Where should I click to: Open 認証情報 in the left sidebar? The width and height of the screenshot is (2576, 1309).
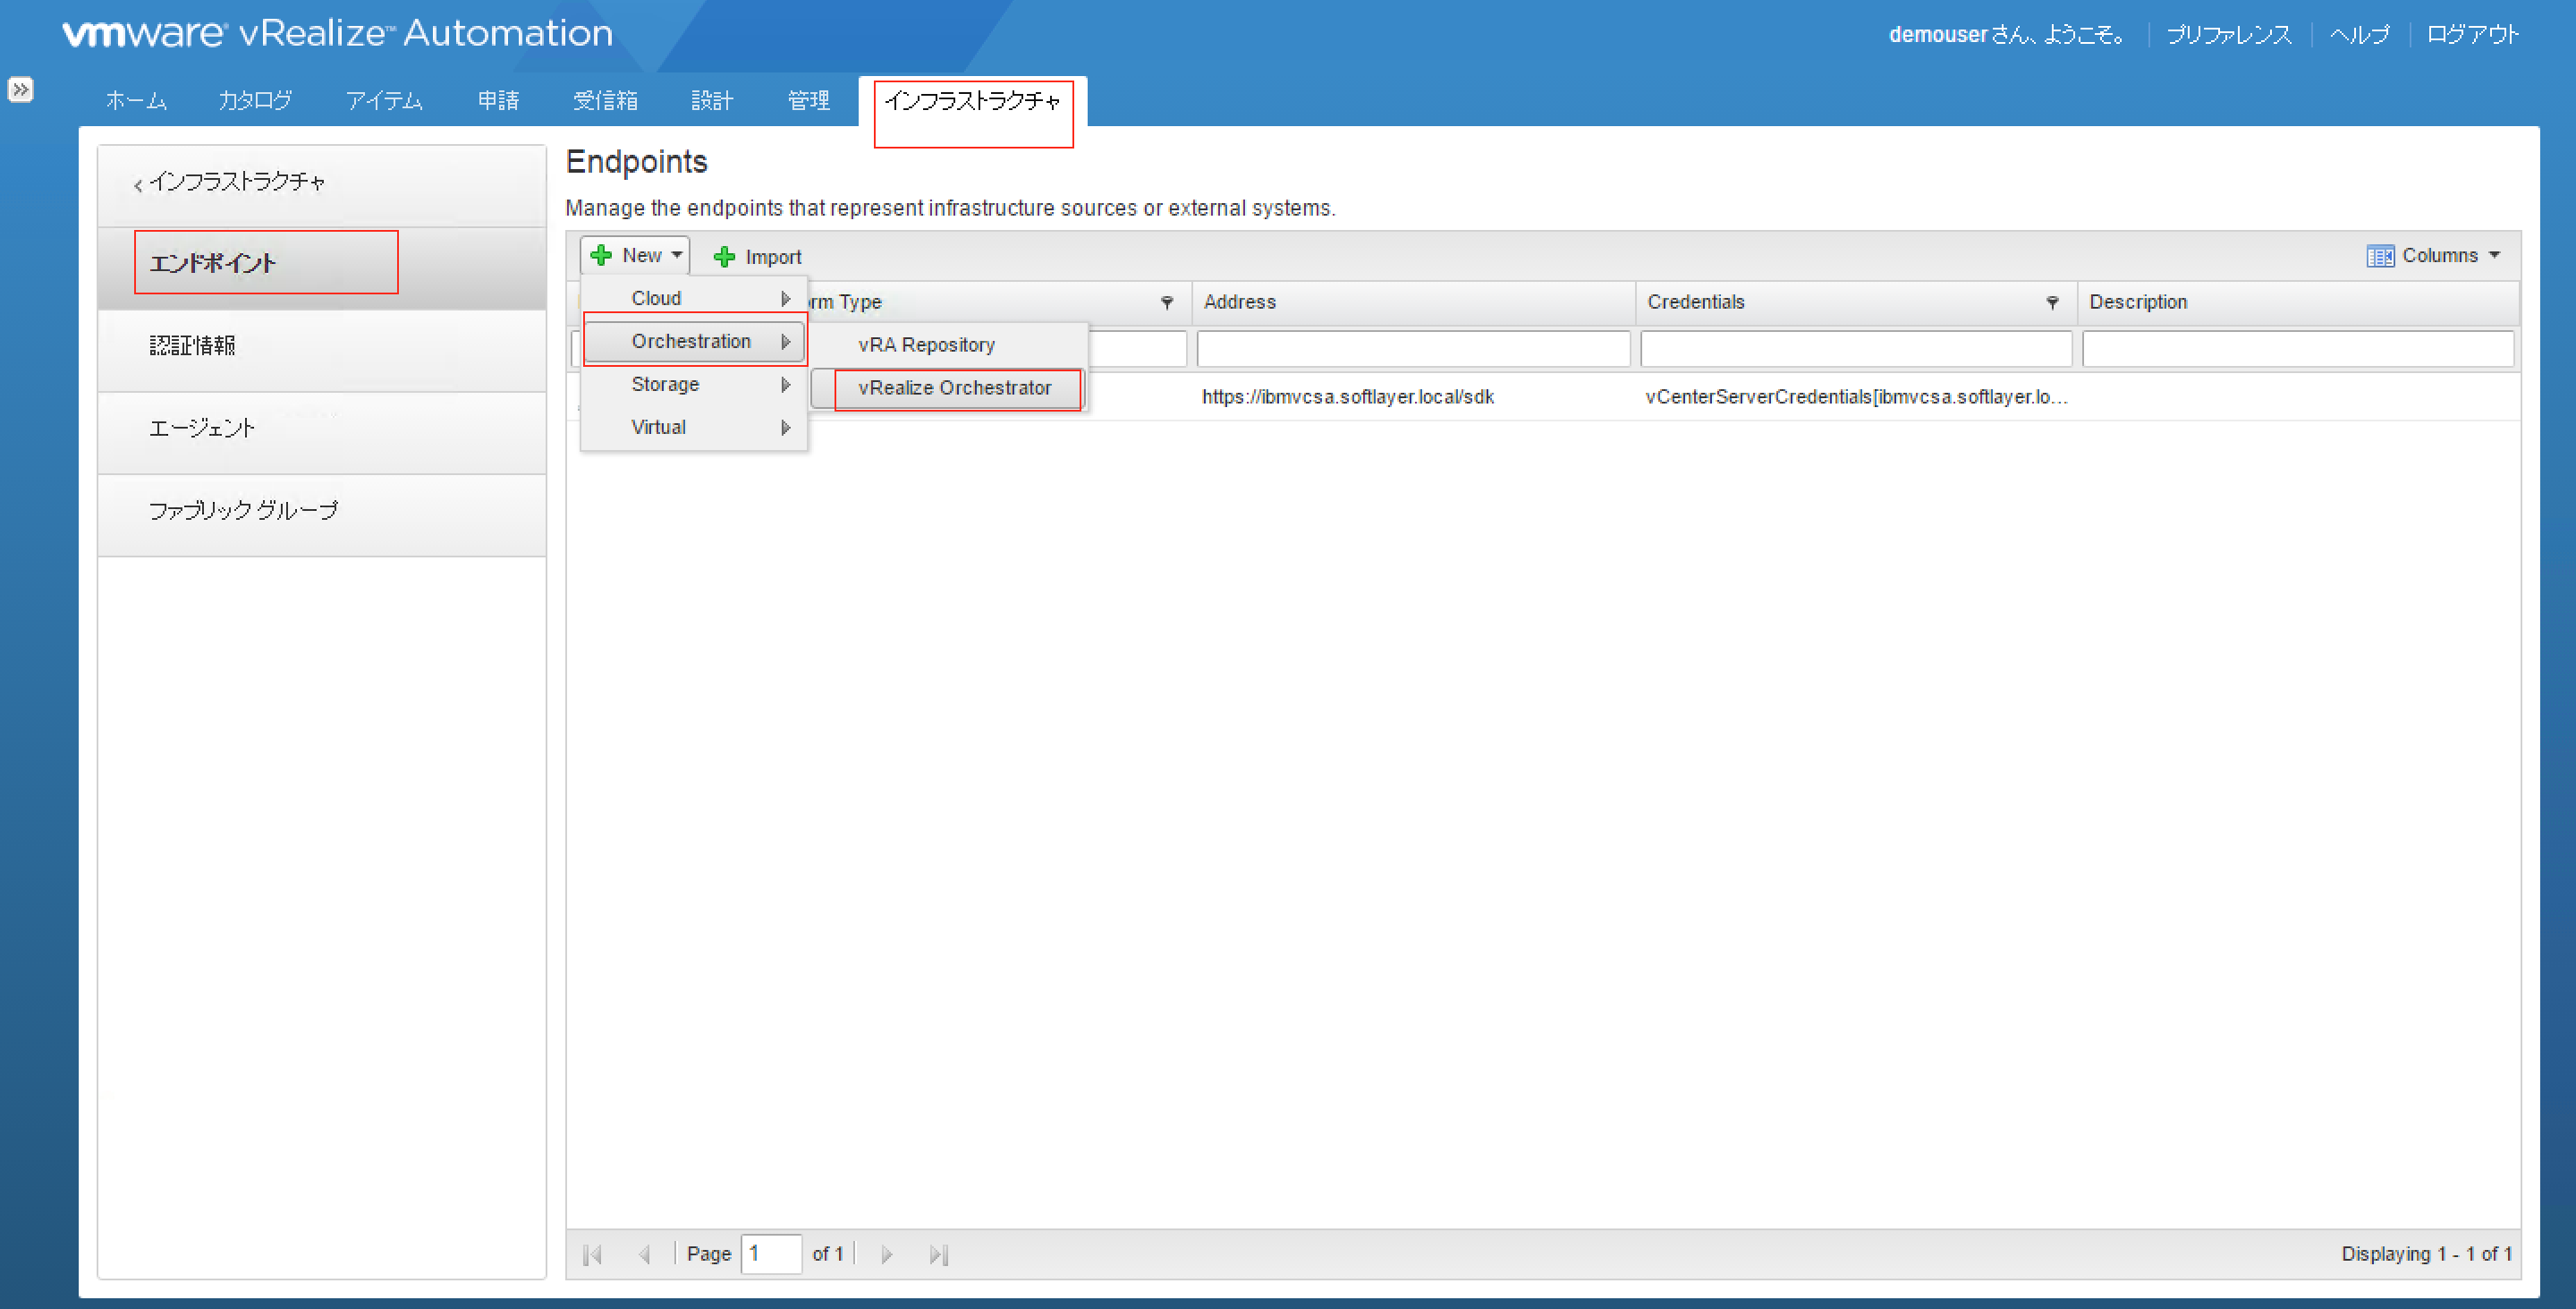pyautogui.click(x=192, y=346)
